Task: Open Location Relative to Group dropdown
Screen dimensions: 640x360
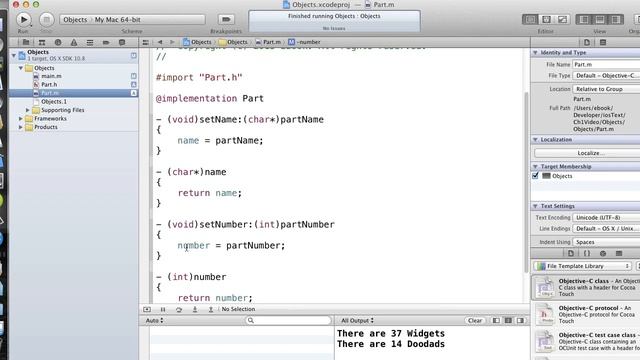Action: (607, 89)
